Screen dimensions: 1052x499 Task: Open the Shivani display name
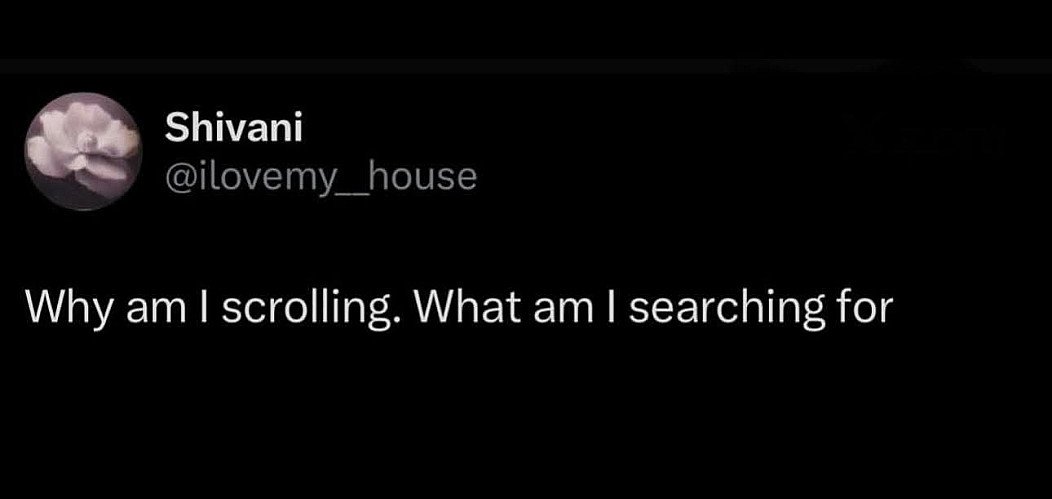(x=232, y=128)
